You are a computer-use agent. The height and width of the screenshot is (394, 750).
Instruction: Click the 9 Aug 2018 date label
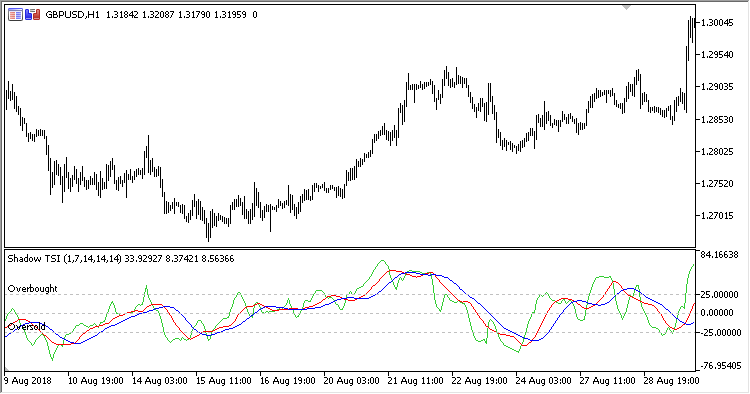pyautogui.click(x=28, y=381)
